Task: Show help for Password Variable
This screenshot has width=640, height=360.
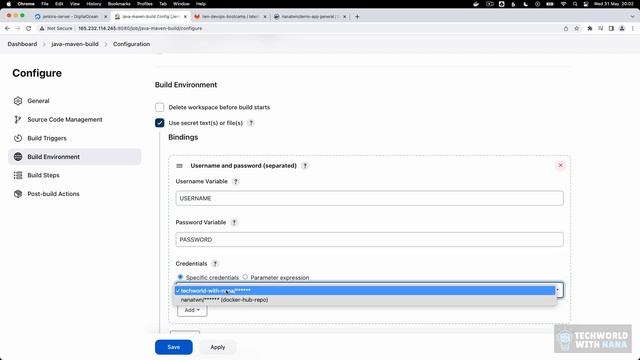Action: (234, 222)
